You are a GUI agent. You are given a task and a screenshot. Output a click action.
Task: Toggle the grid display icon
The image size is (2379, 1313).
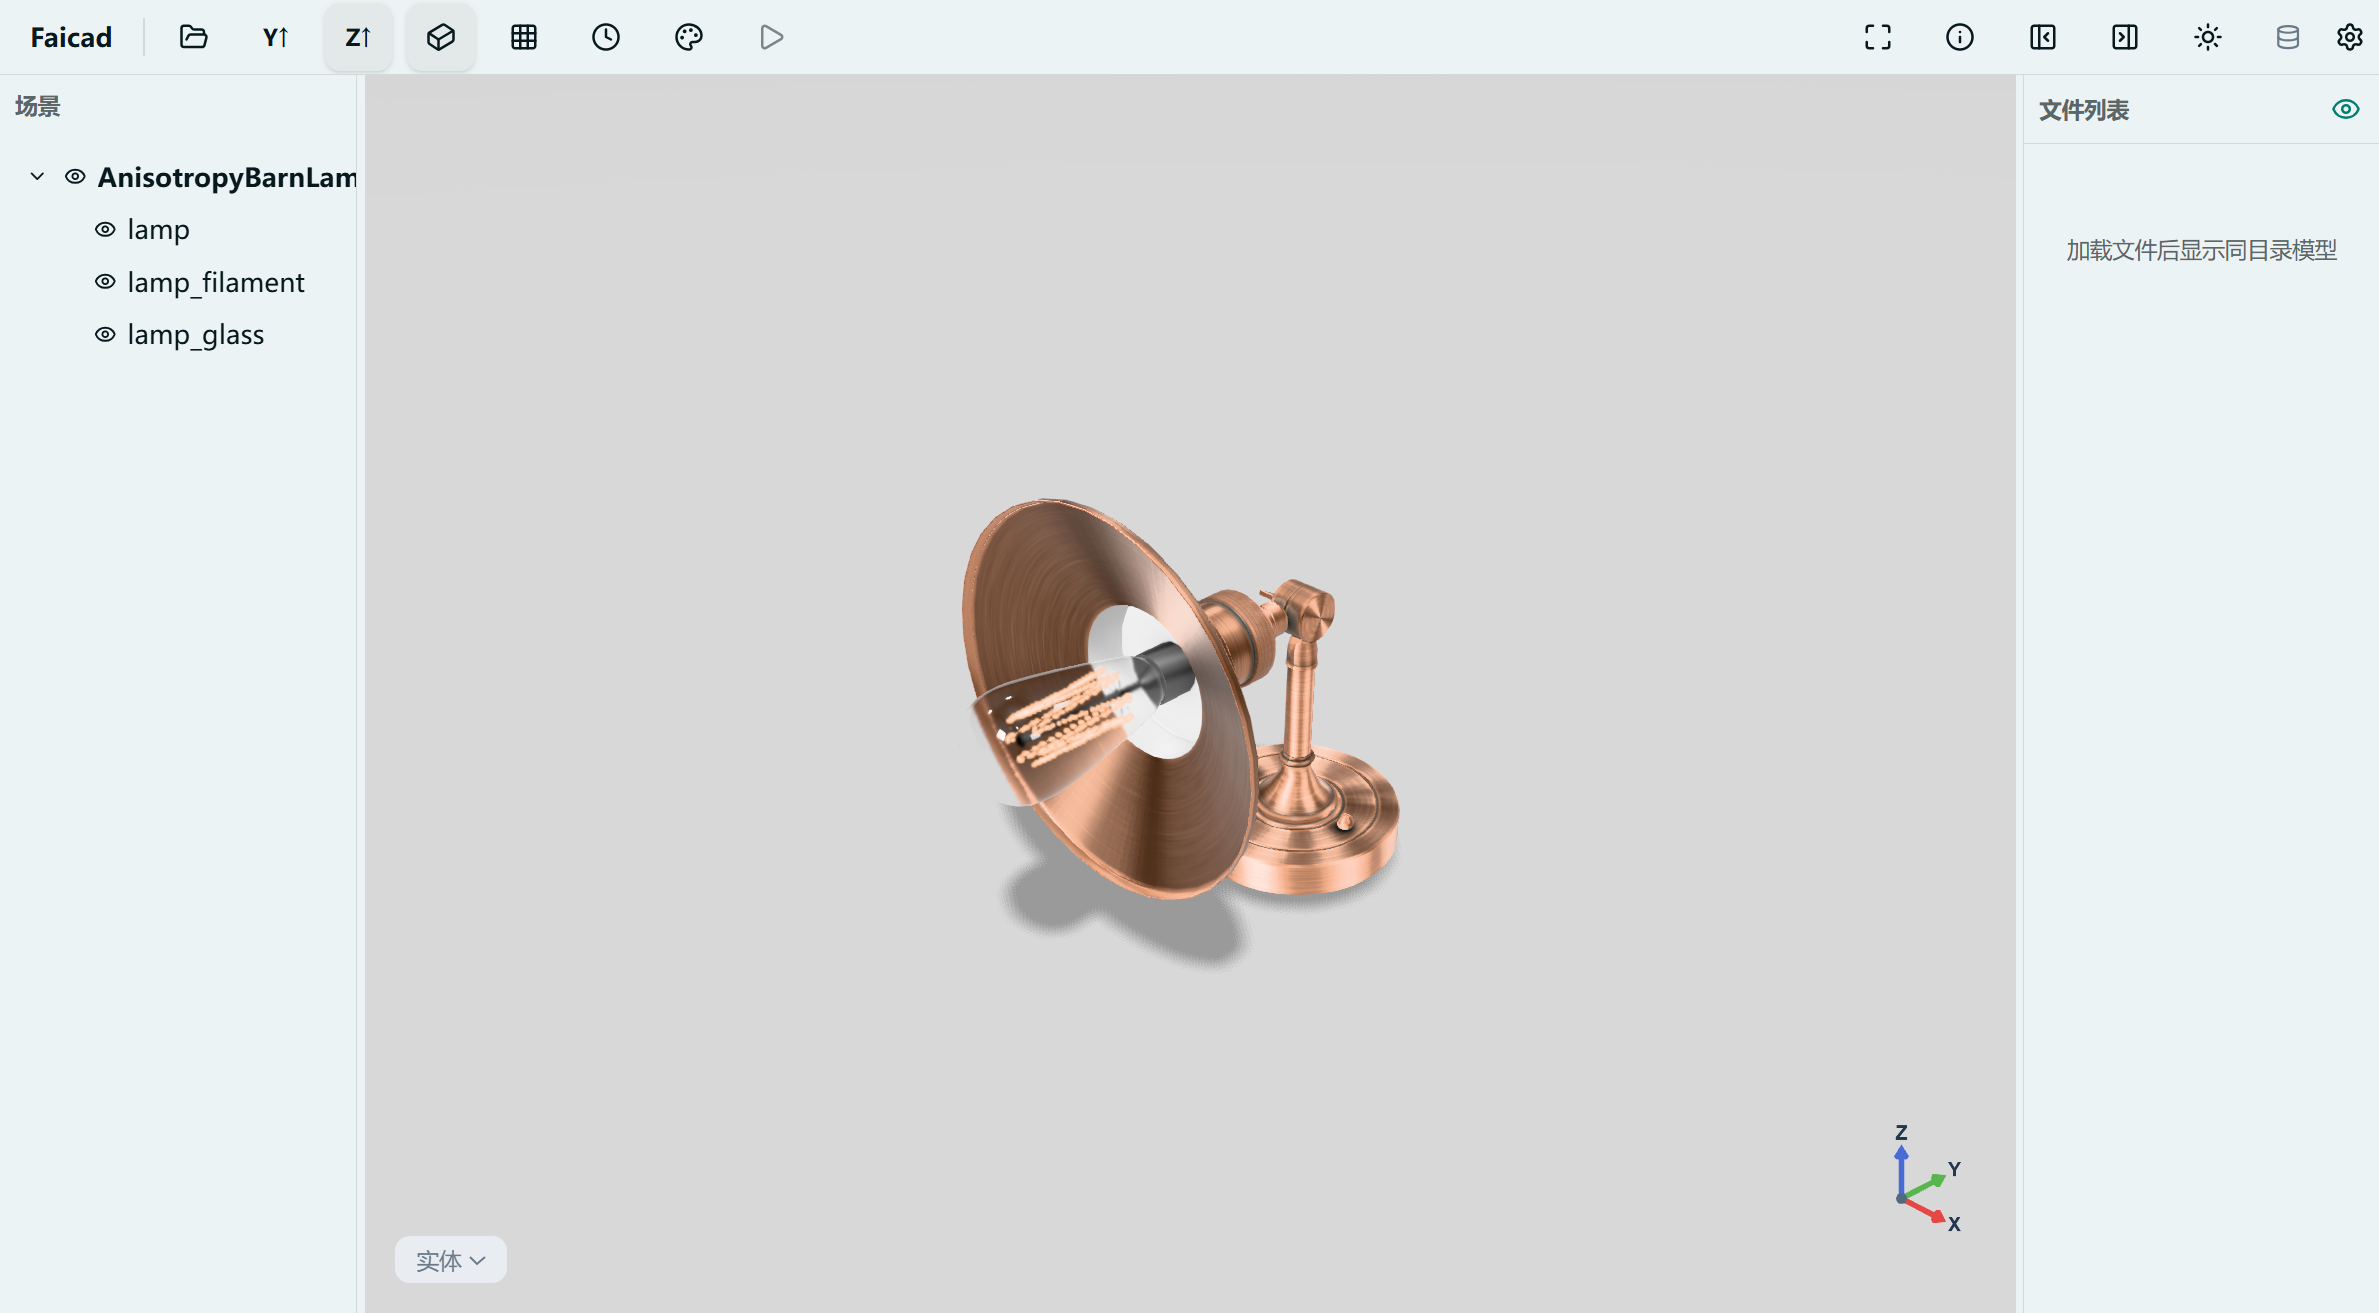(x=524, y=37)
